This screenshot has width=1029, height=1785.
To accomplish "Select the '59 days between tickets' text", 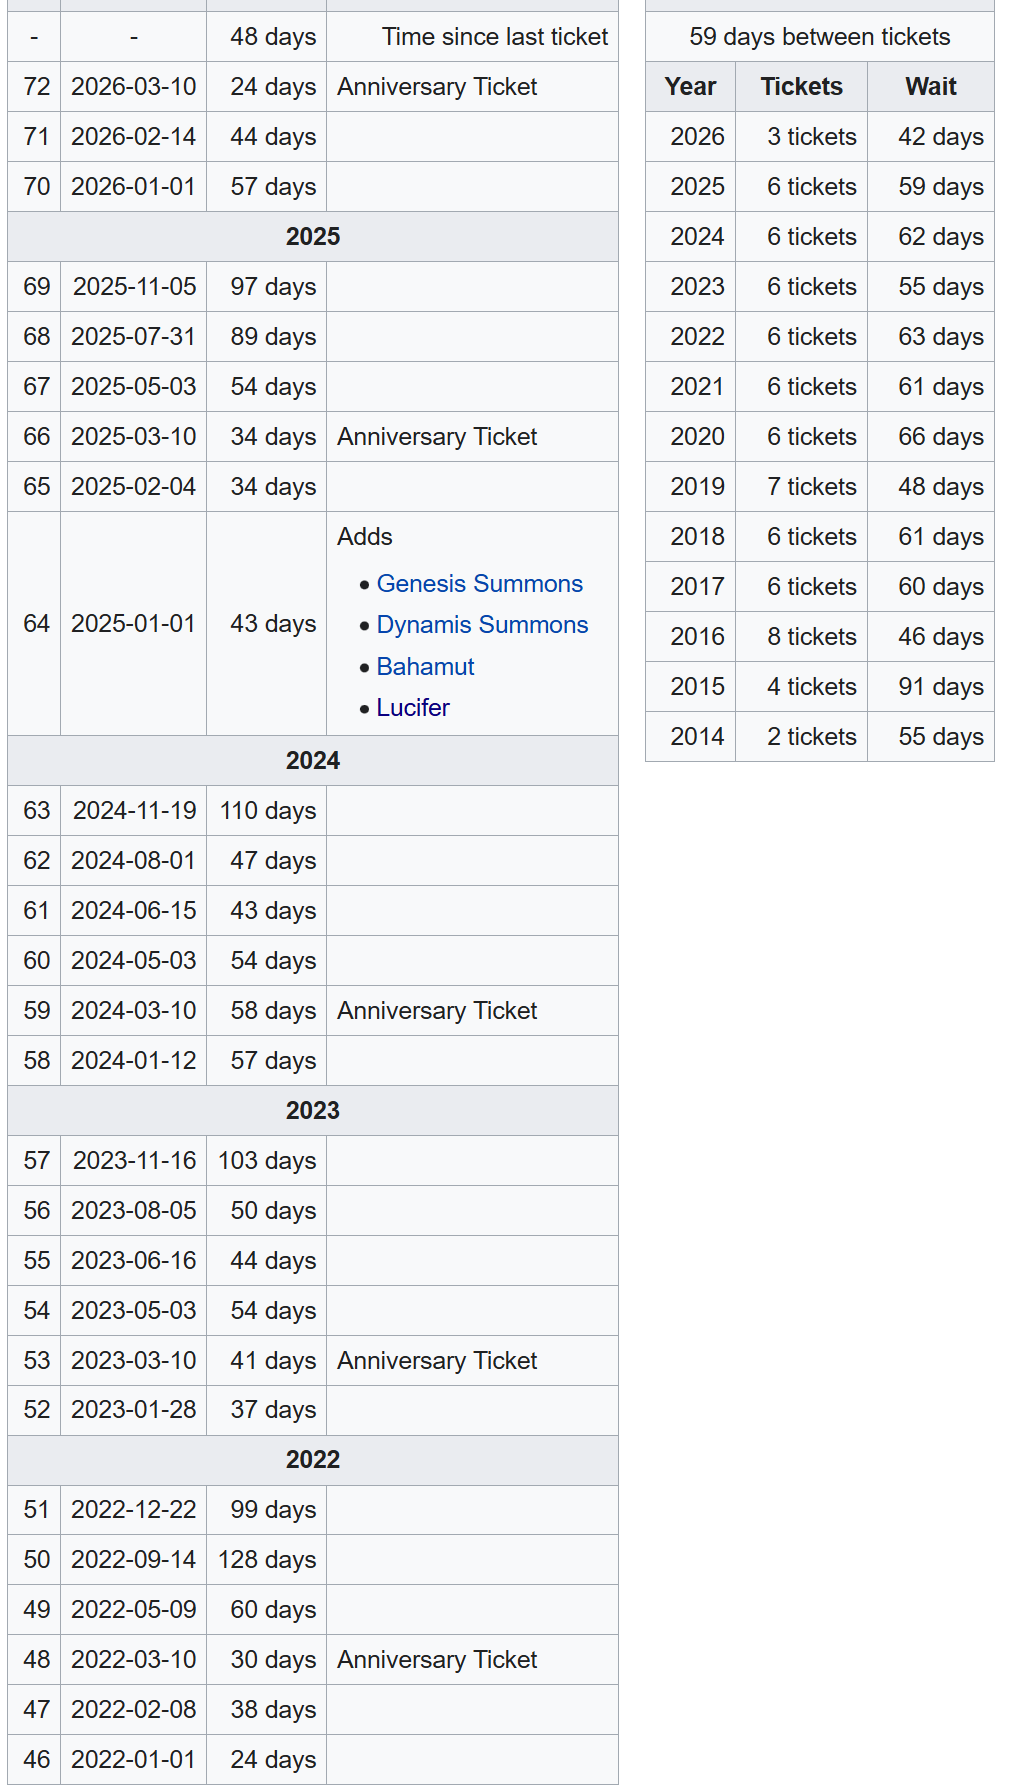I will point(820,37).
